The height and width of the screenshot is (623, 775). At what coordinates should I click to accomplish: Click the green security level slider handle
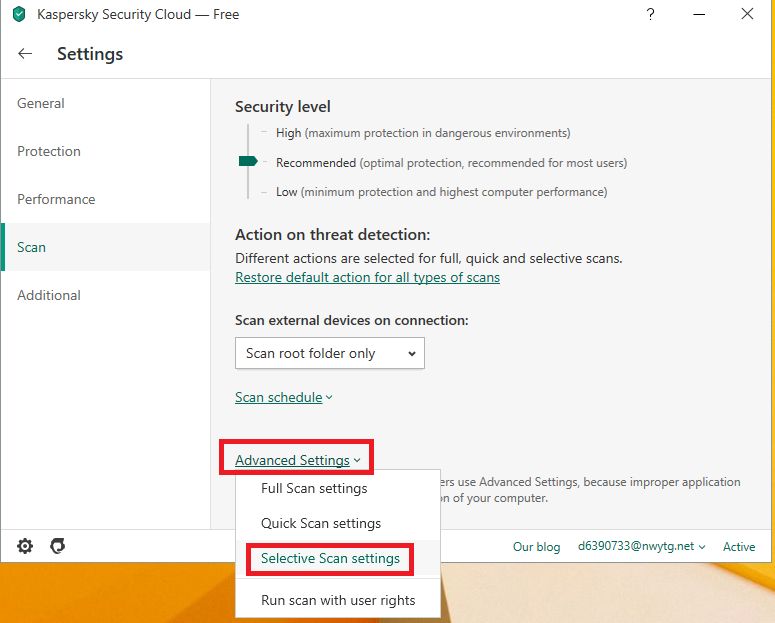coord(248,161)
